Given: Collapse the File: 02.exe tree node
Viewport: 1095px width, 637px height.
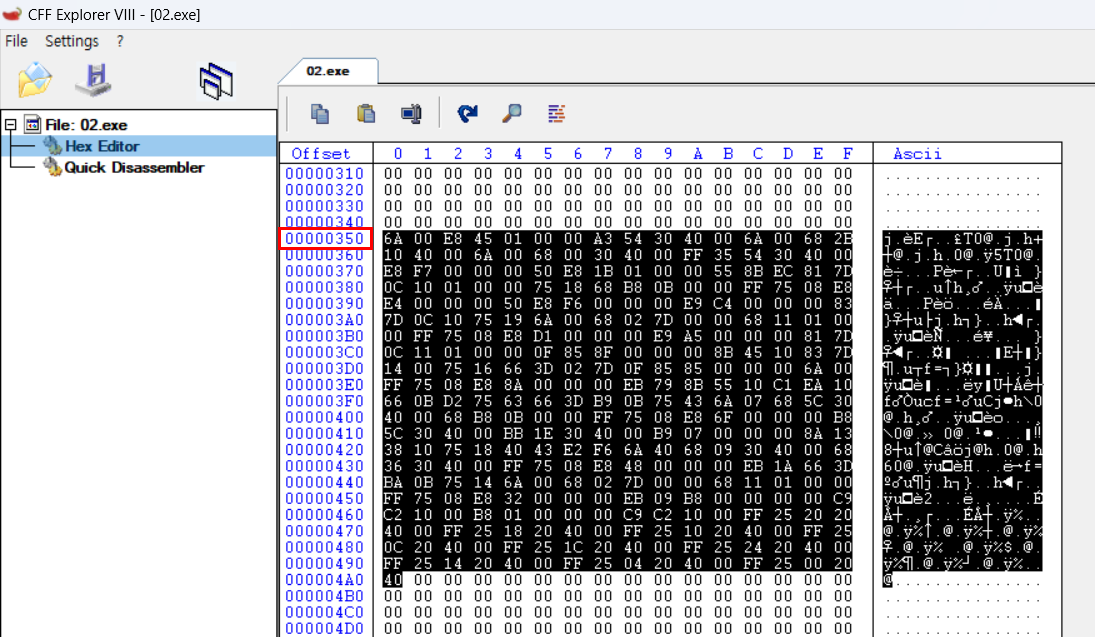Looking at the screenshot, I should point(10,125).
